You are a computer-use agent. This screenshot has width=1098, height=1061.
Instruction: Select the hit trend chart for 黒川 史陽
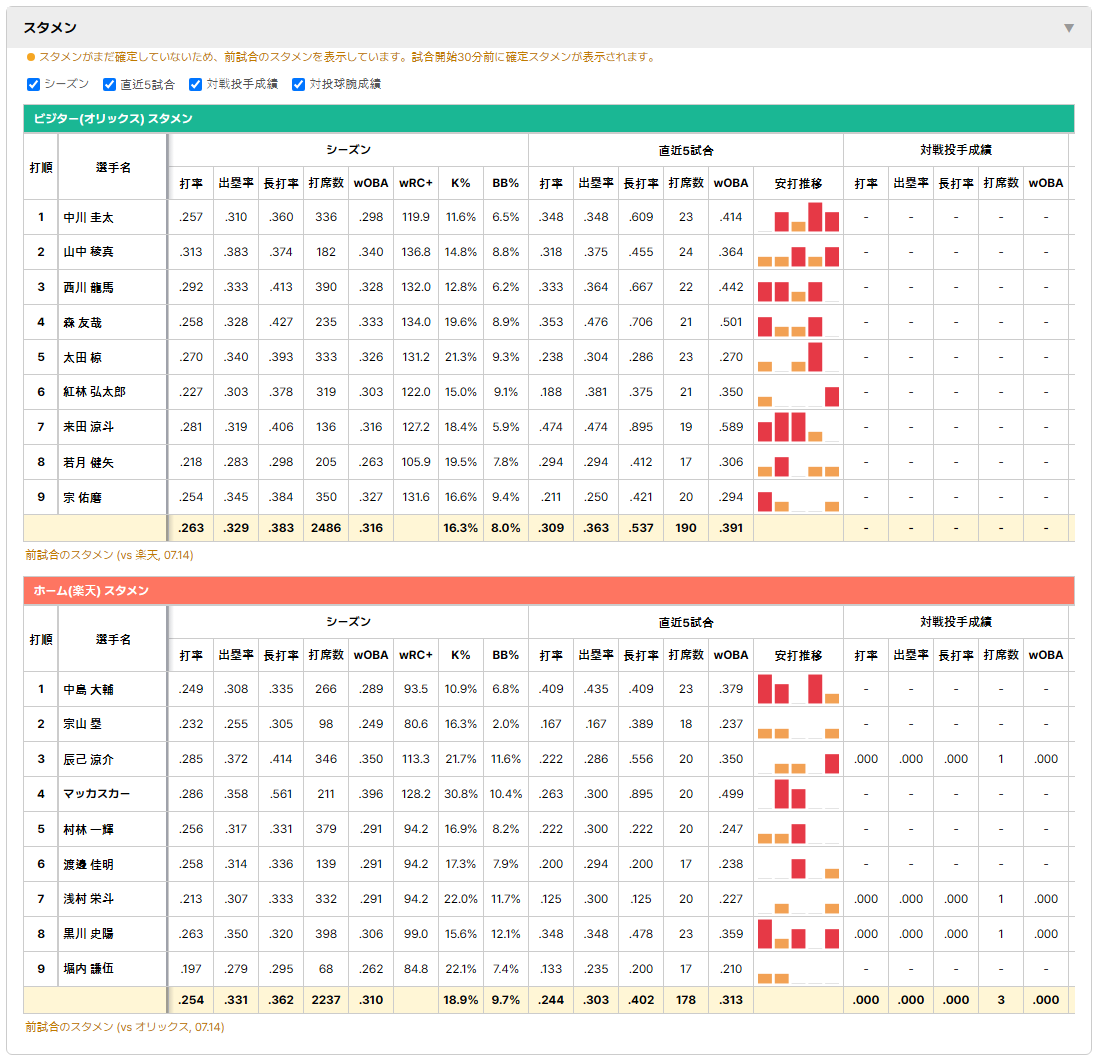[x=798, y=934]
